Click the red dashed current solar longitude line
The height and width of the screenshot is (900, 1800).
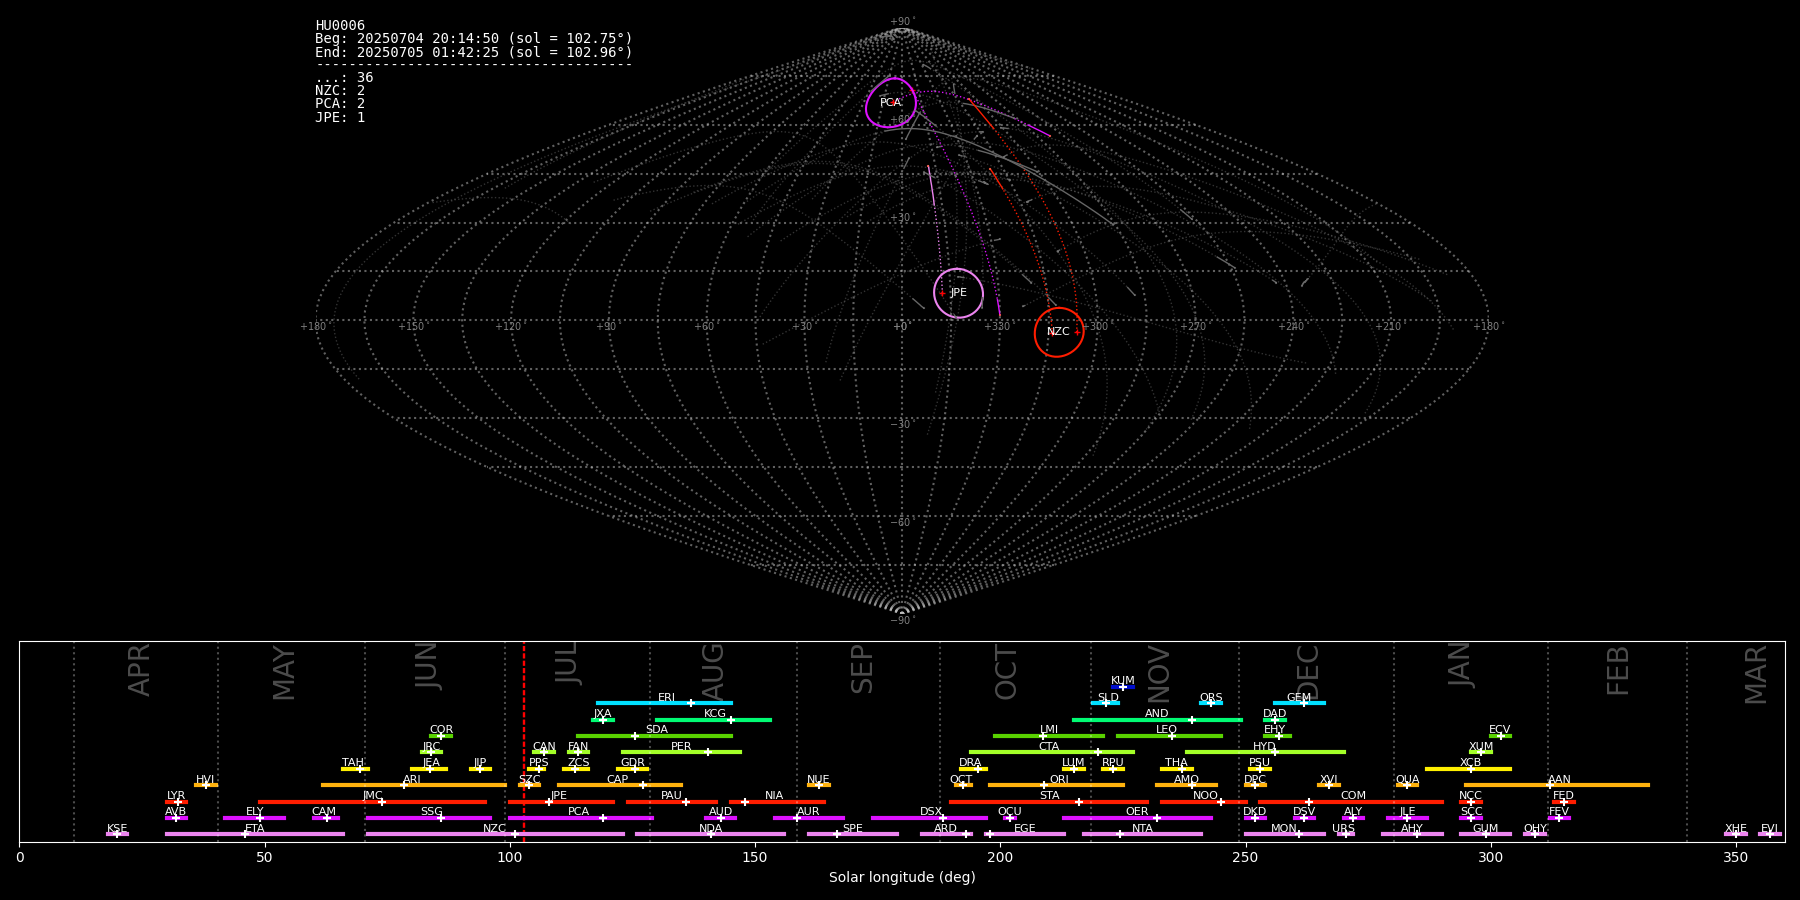pyautogui.click(x=524, y=741)
